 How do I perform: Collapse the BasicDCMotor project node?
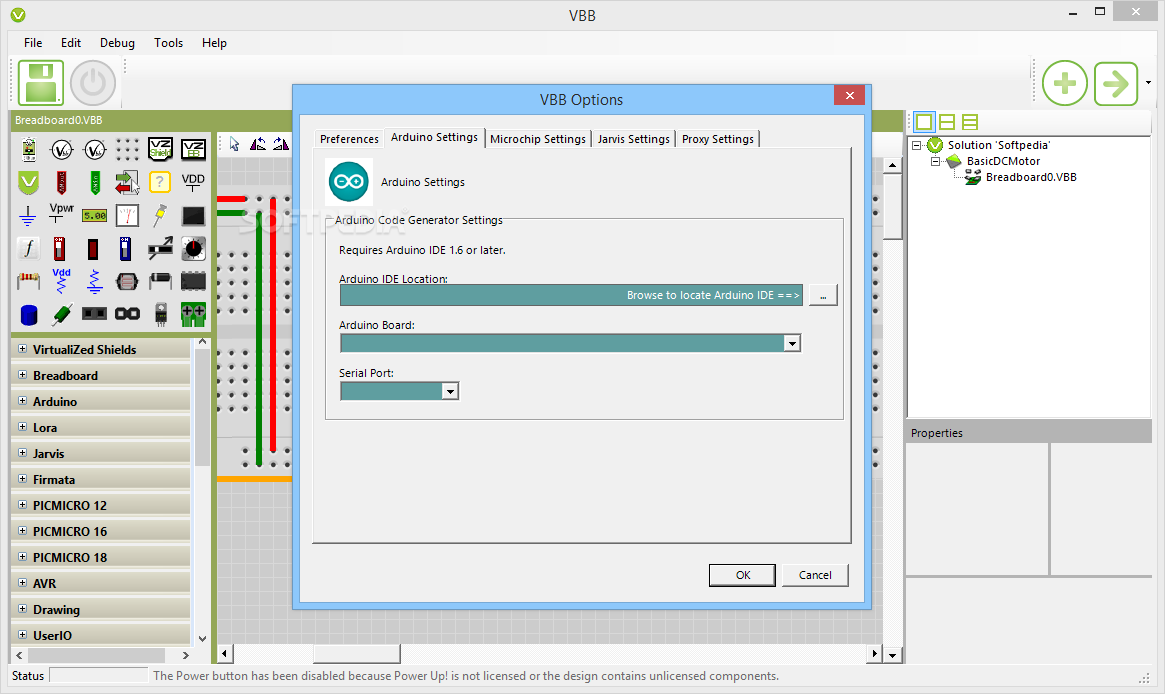tap(936, 161)
